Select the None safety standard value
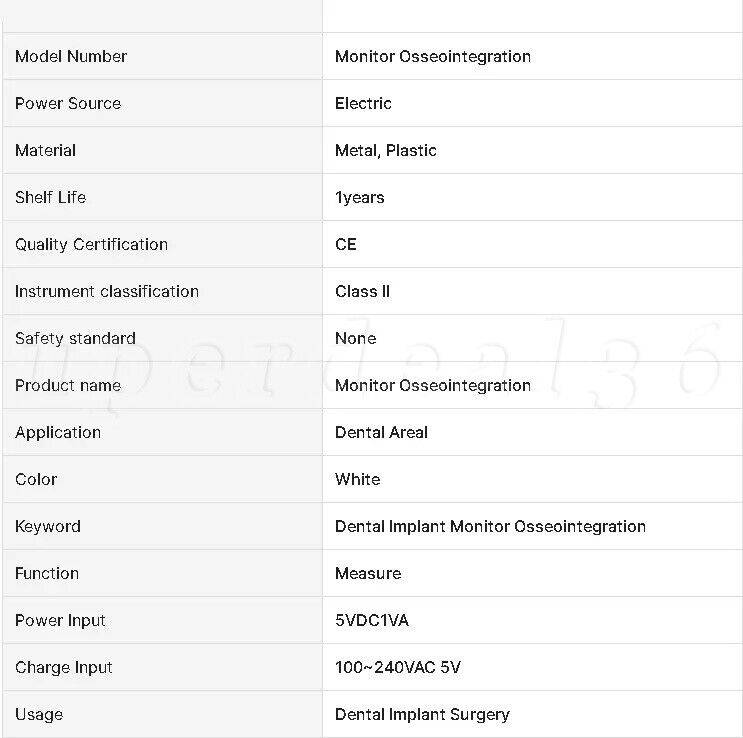The width and height of the screenshot is (743, 738). (355, 338)
